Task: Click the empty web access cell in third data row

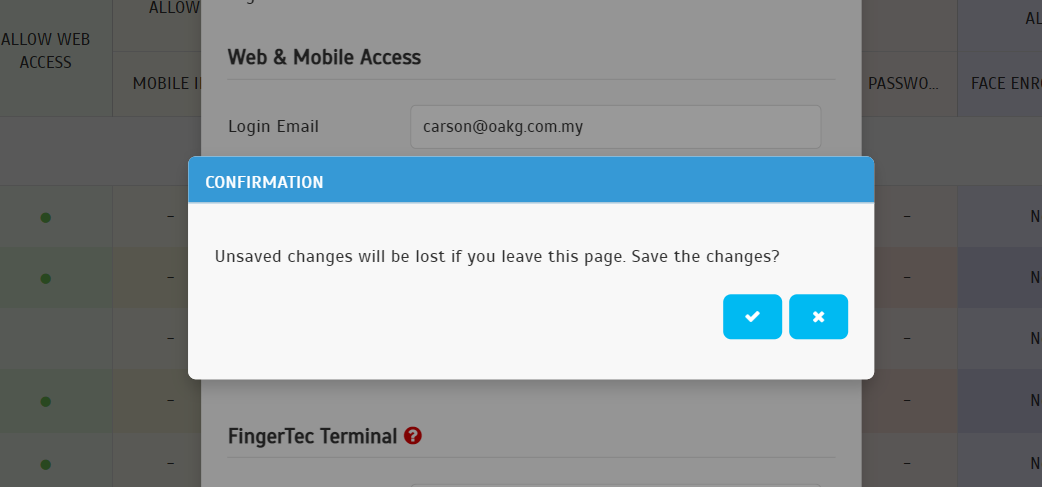Action: [56, 339]
